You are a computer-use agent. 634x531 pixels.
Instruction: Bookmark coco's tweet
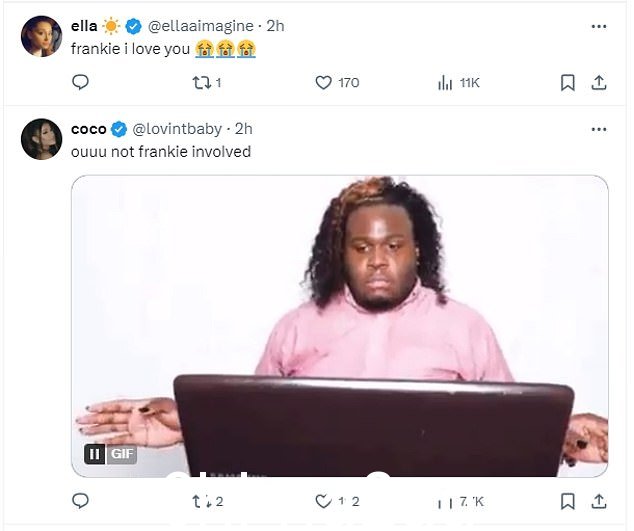568,501
